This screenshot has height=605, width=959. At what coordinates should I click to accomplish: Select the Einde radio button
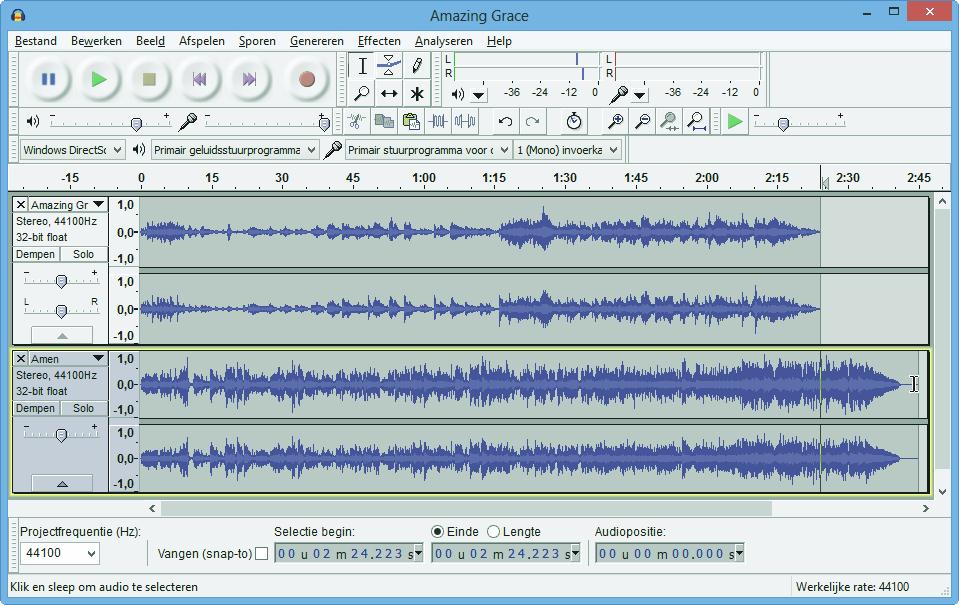point(437,532)
